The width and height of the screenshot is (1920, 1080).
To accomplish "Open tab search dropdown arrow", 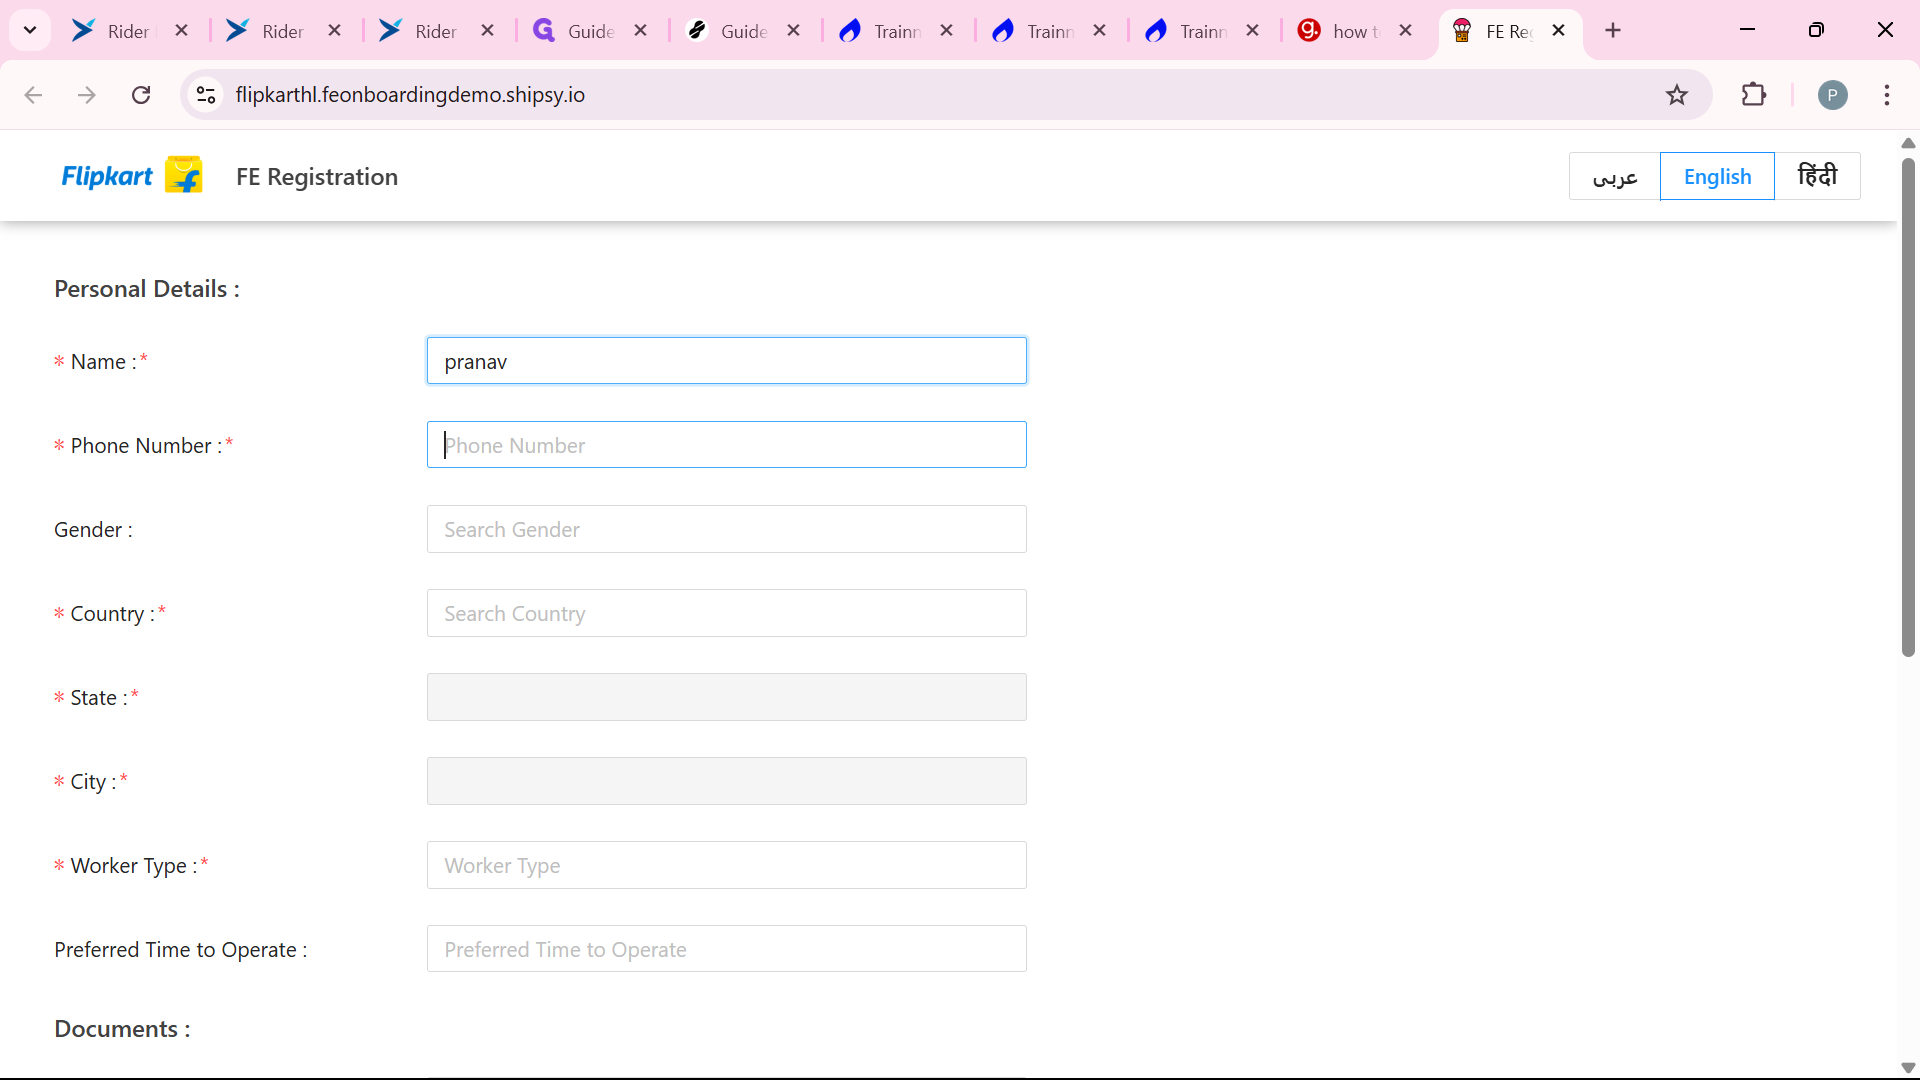I will [30, 31].
